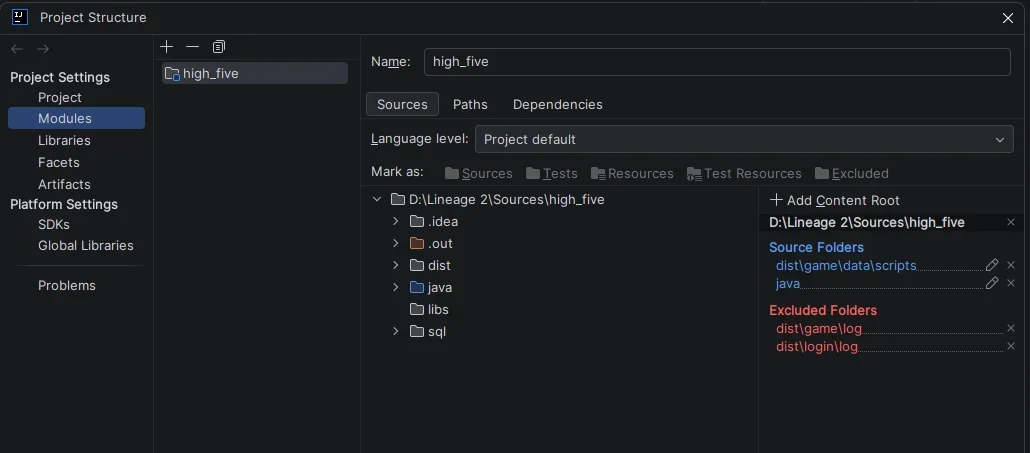Unmark java source folder with X

(1011, 283)
